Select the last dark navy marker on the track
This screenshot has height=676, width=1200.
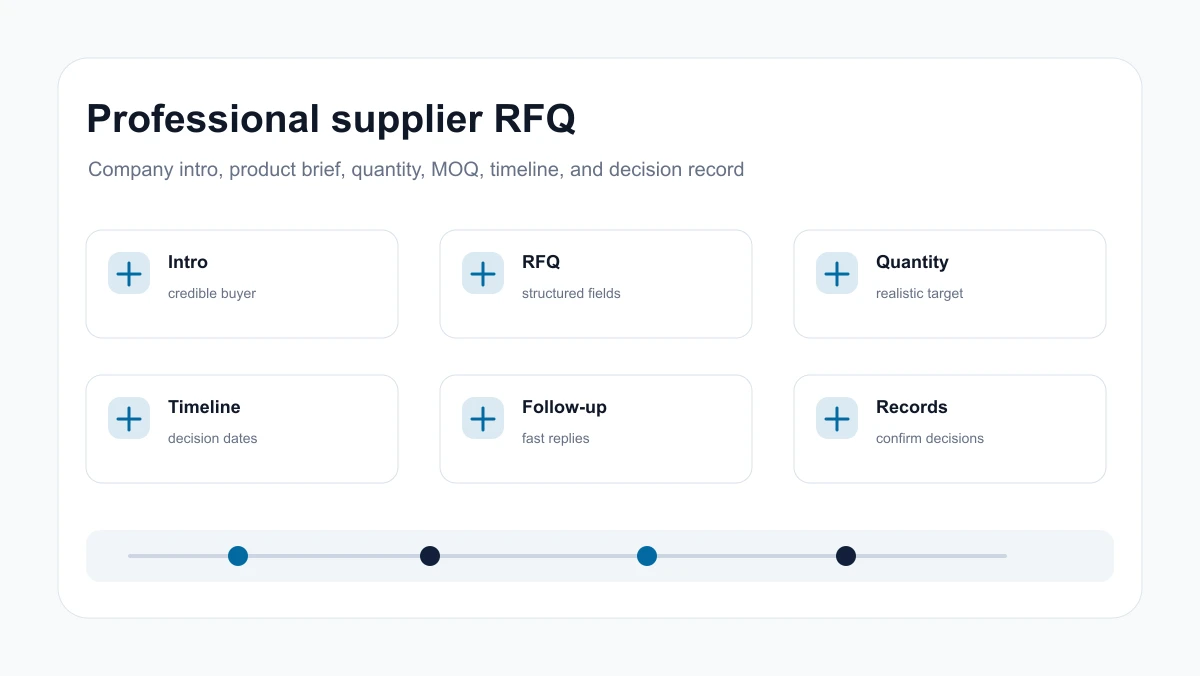click(x=846, y=556)
